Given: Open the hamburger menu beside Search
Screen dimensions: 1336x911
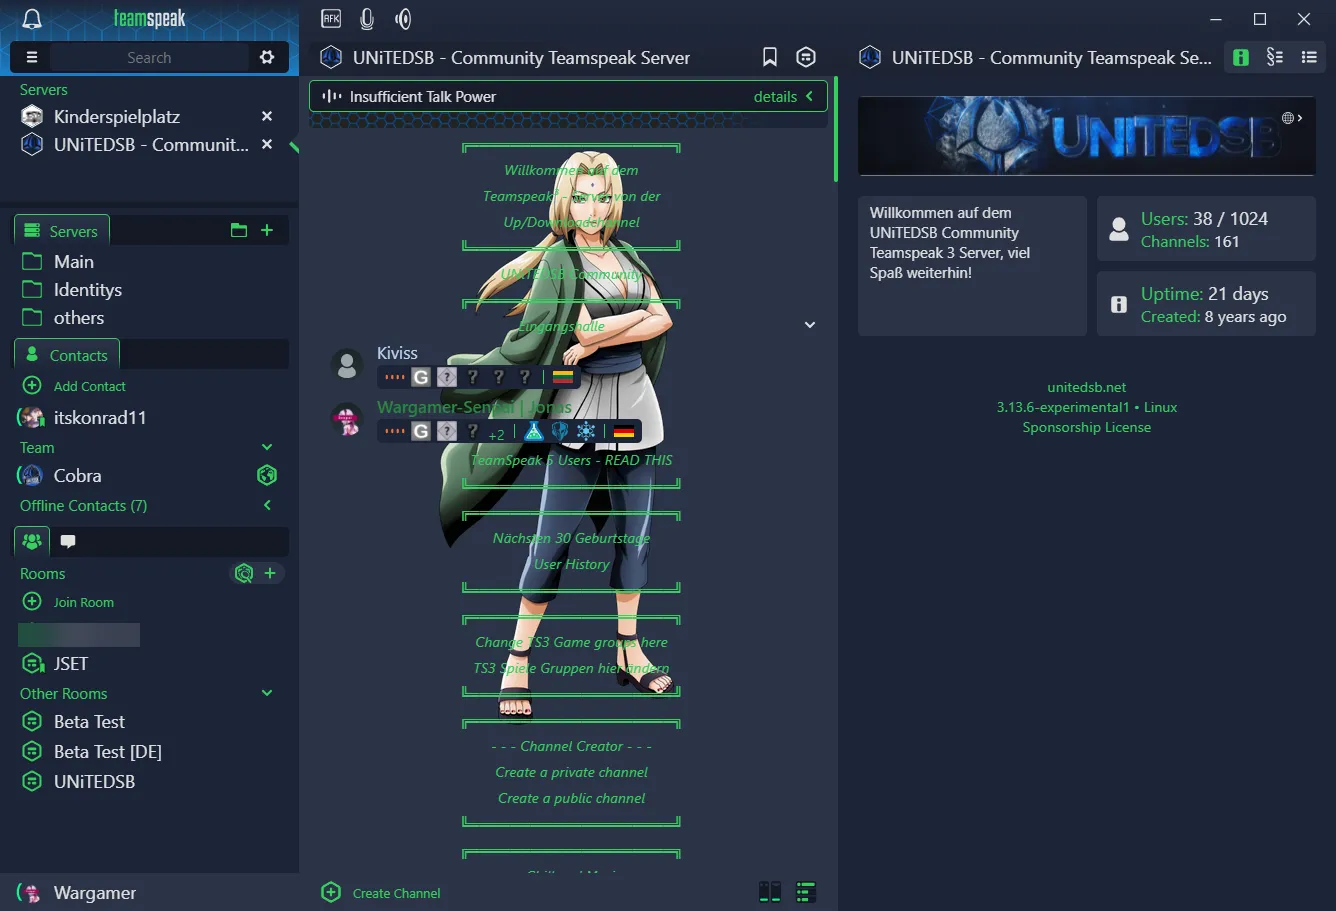Looking at the screenshot, I should click(x=31, y=57).
